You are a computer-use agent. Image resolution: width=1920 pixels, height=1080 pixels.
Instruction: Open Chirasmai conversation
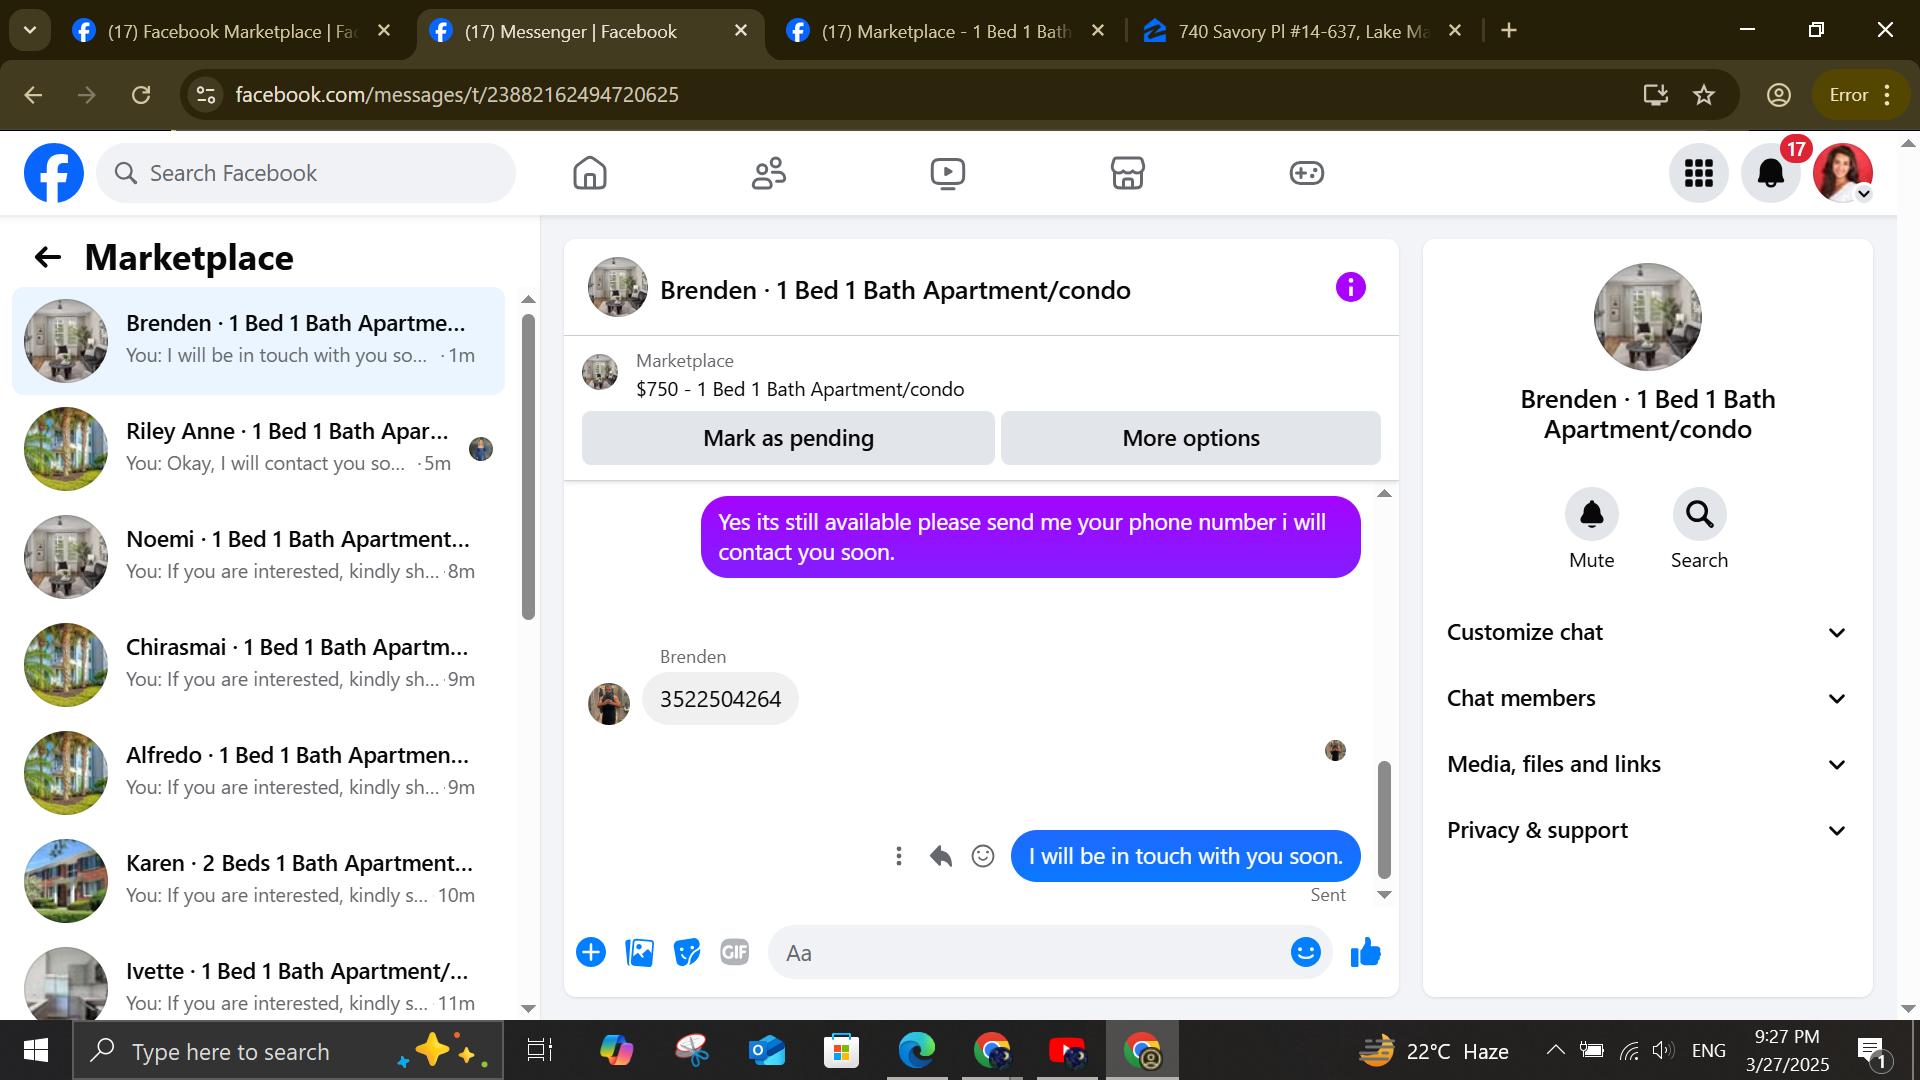click(258, 664)
